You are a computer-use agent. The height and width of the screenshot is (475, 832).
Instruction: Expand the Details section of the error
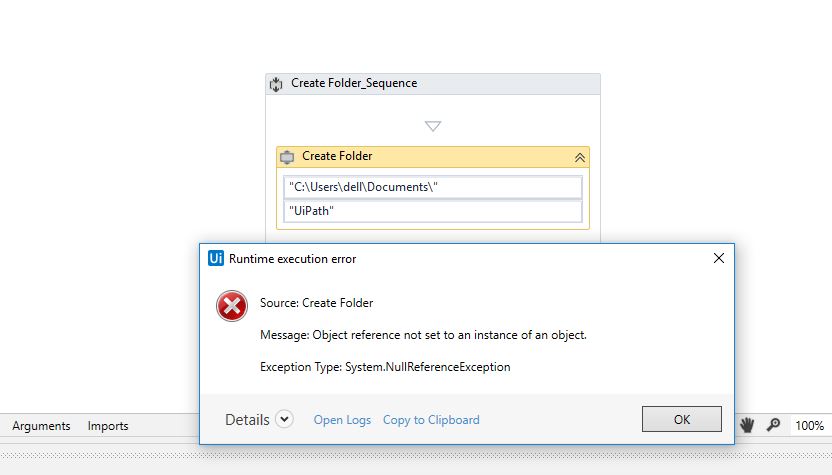point(284,419)
